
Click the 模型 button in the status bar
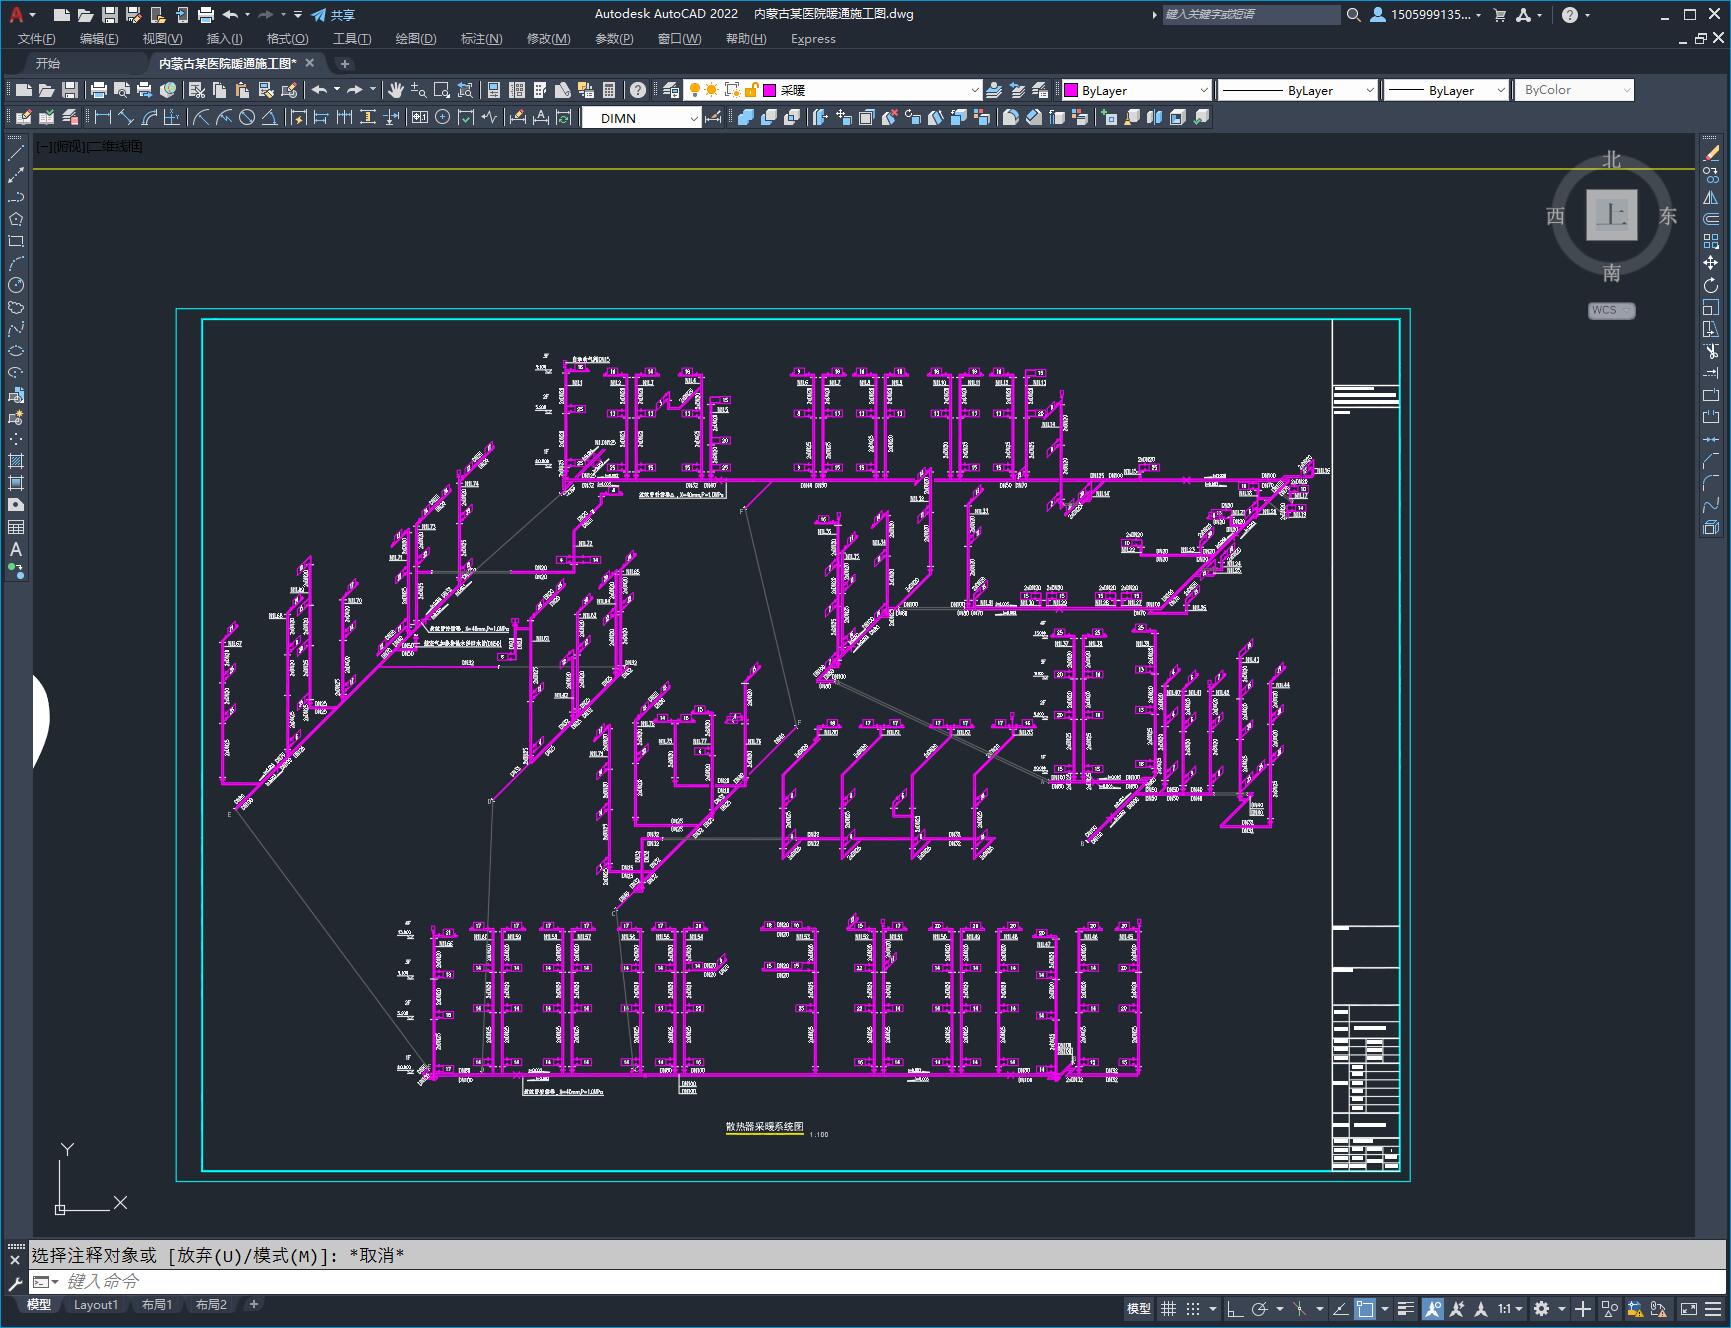1139,1308
